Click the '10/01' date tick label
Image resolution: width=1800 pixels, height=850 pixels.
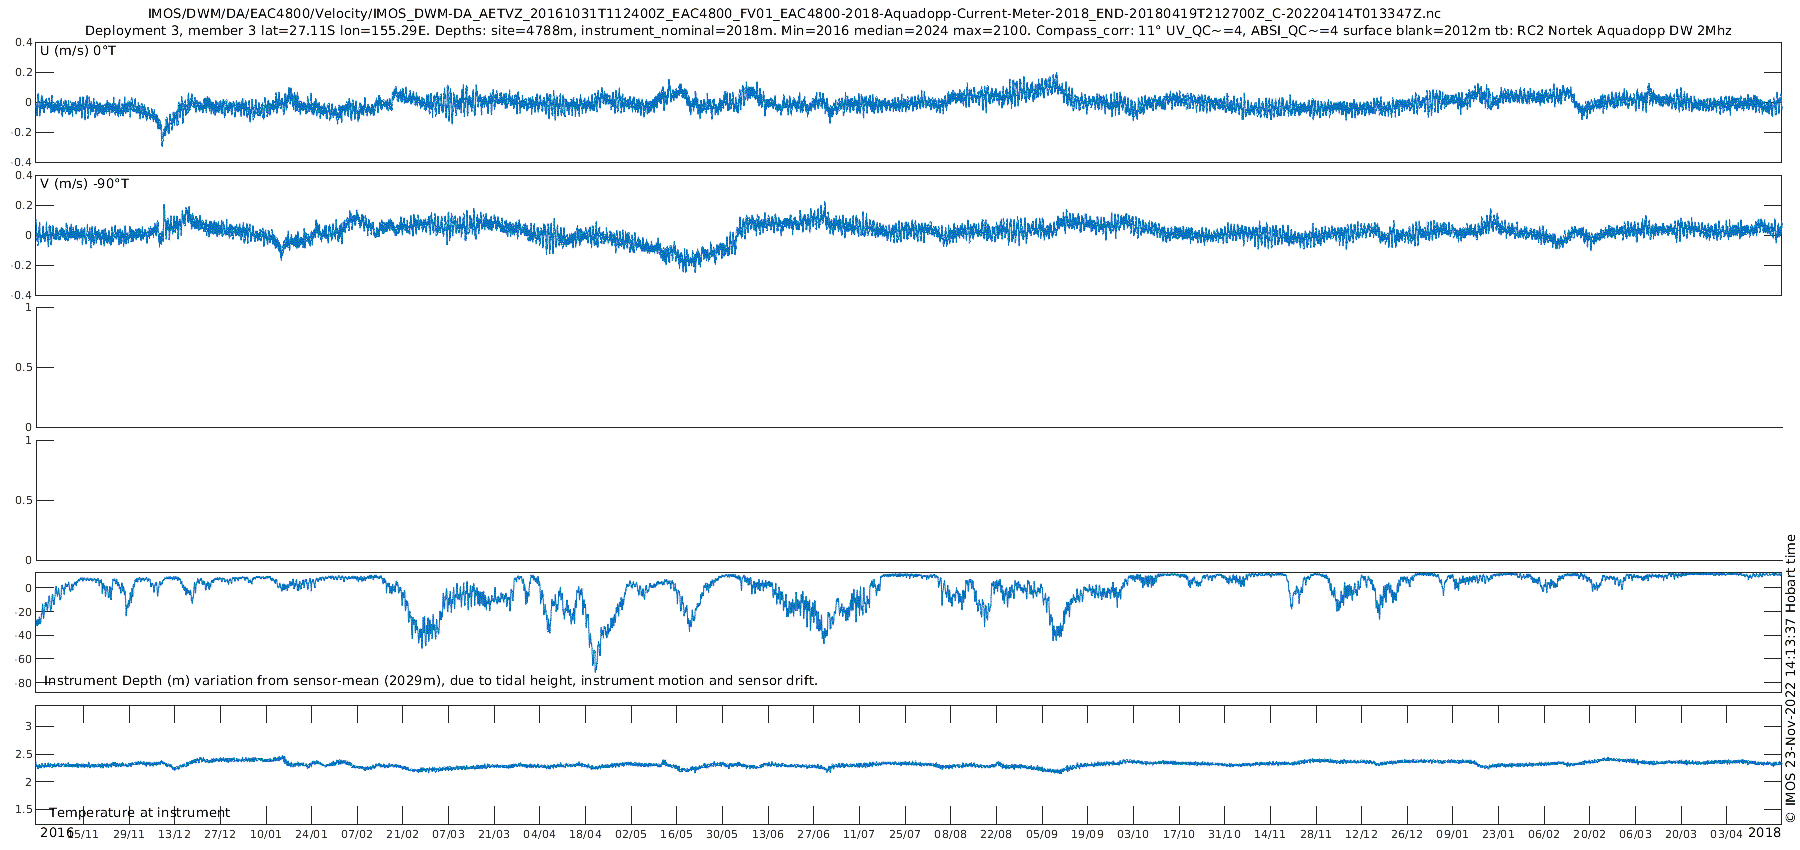pos(265,834)
